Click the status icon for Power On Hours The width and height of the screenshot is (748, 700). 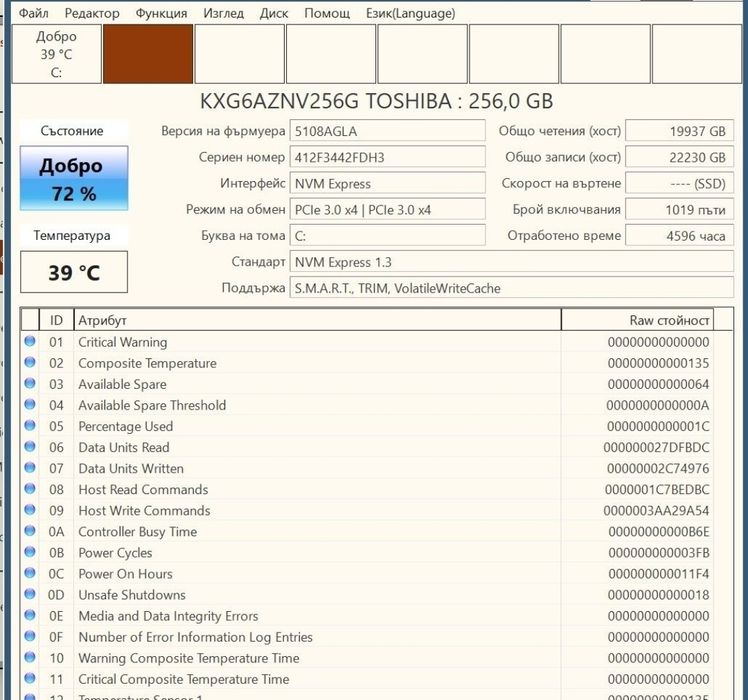[30, 573]
